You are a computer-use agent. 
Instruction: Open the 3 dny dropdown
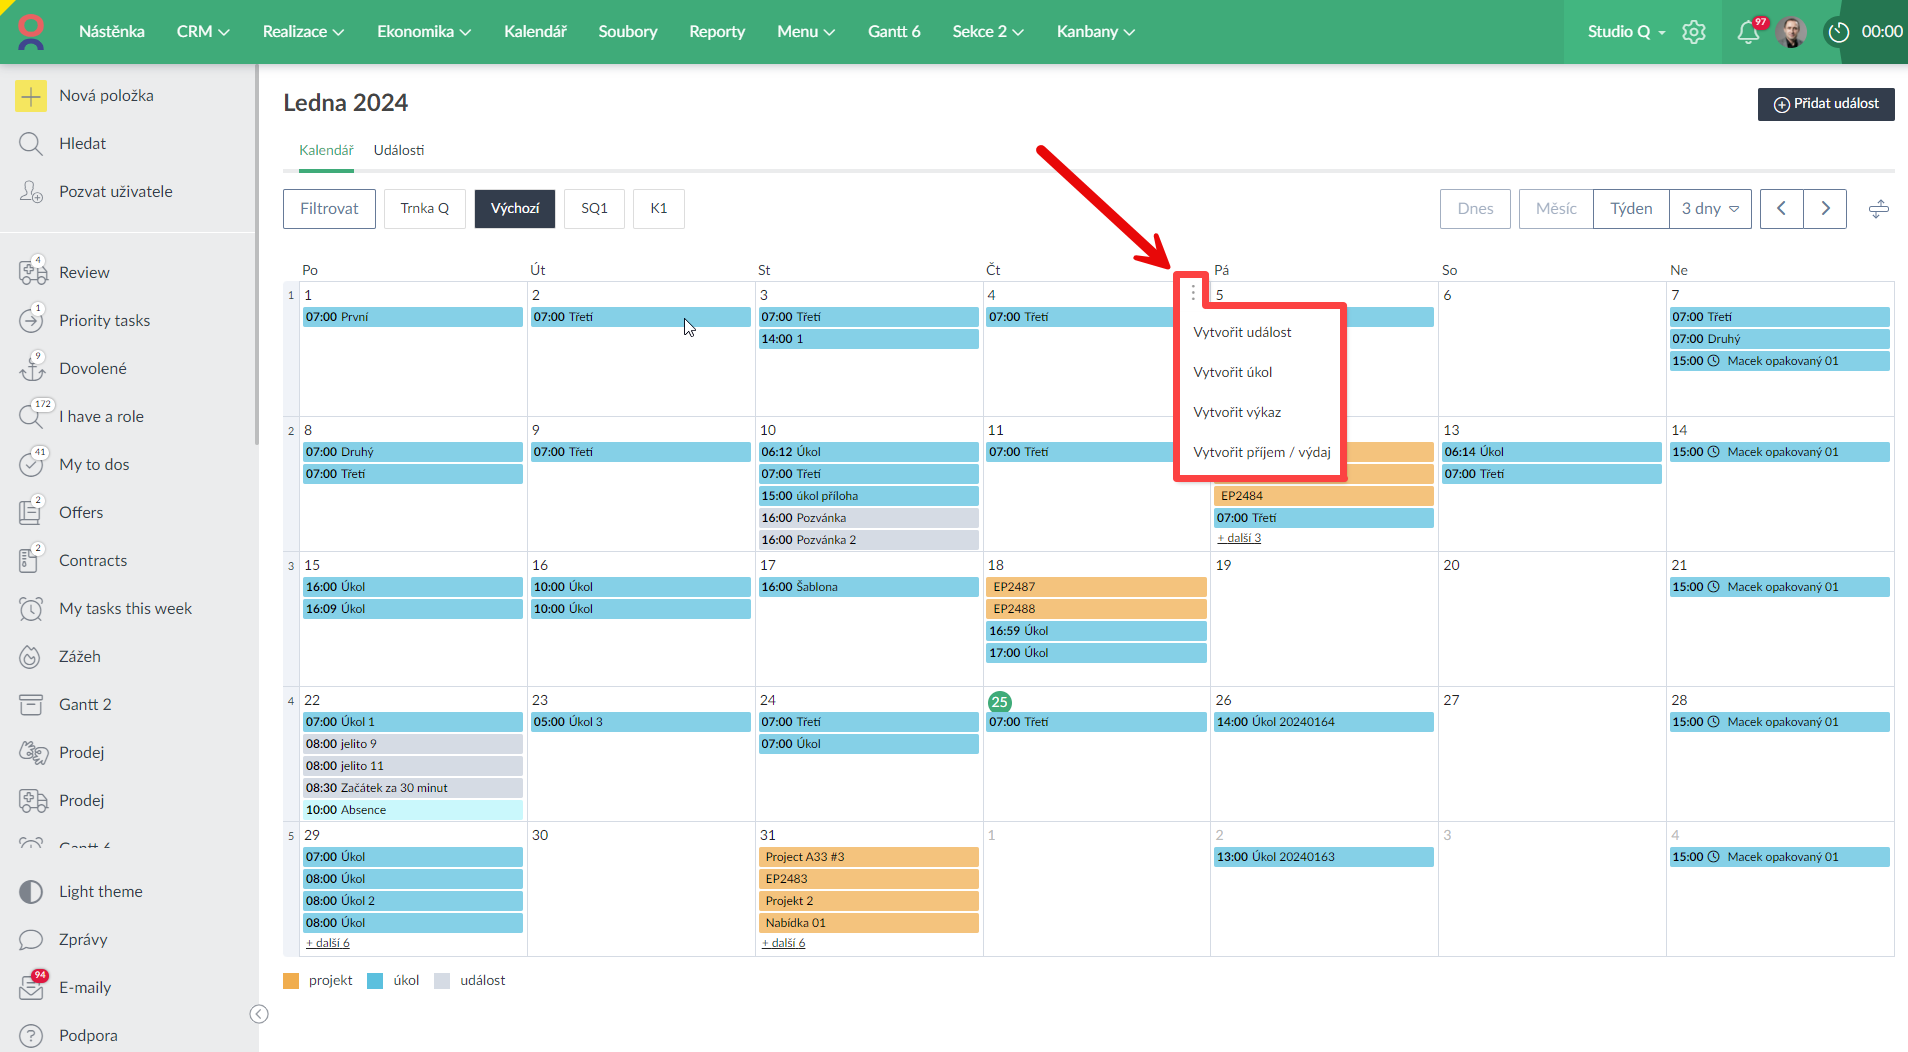(1709, 209)
